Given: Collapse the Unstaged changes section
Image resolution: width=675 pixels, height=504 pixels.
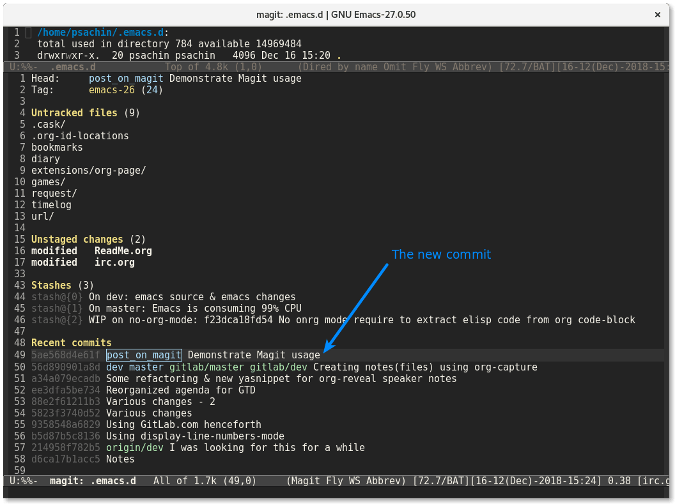Looking at the screenshot, I should coord(78,240).
